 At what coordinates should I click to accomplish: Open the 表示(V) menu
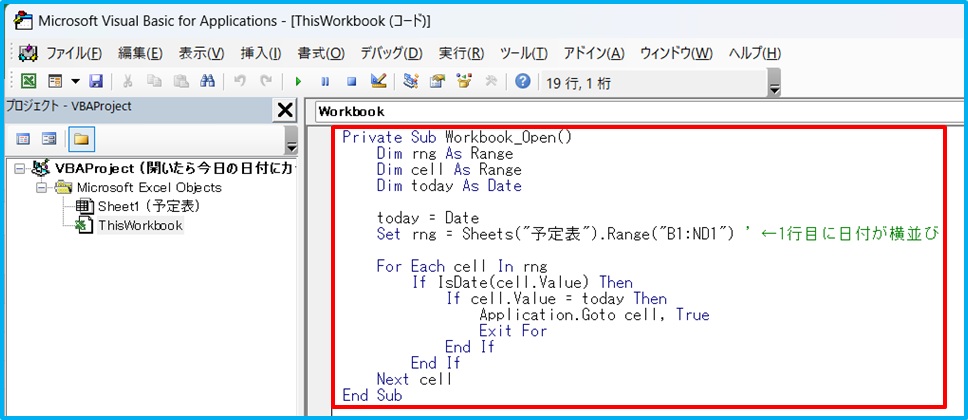(x=201, y=53)
